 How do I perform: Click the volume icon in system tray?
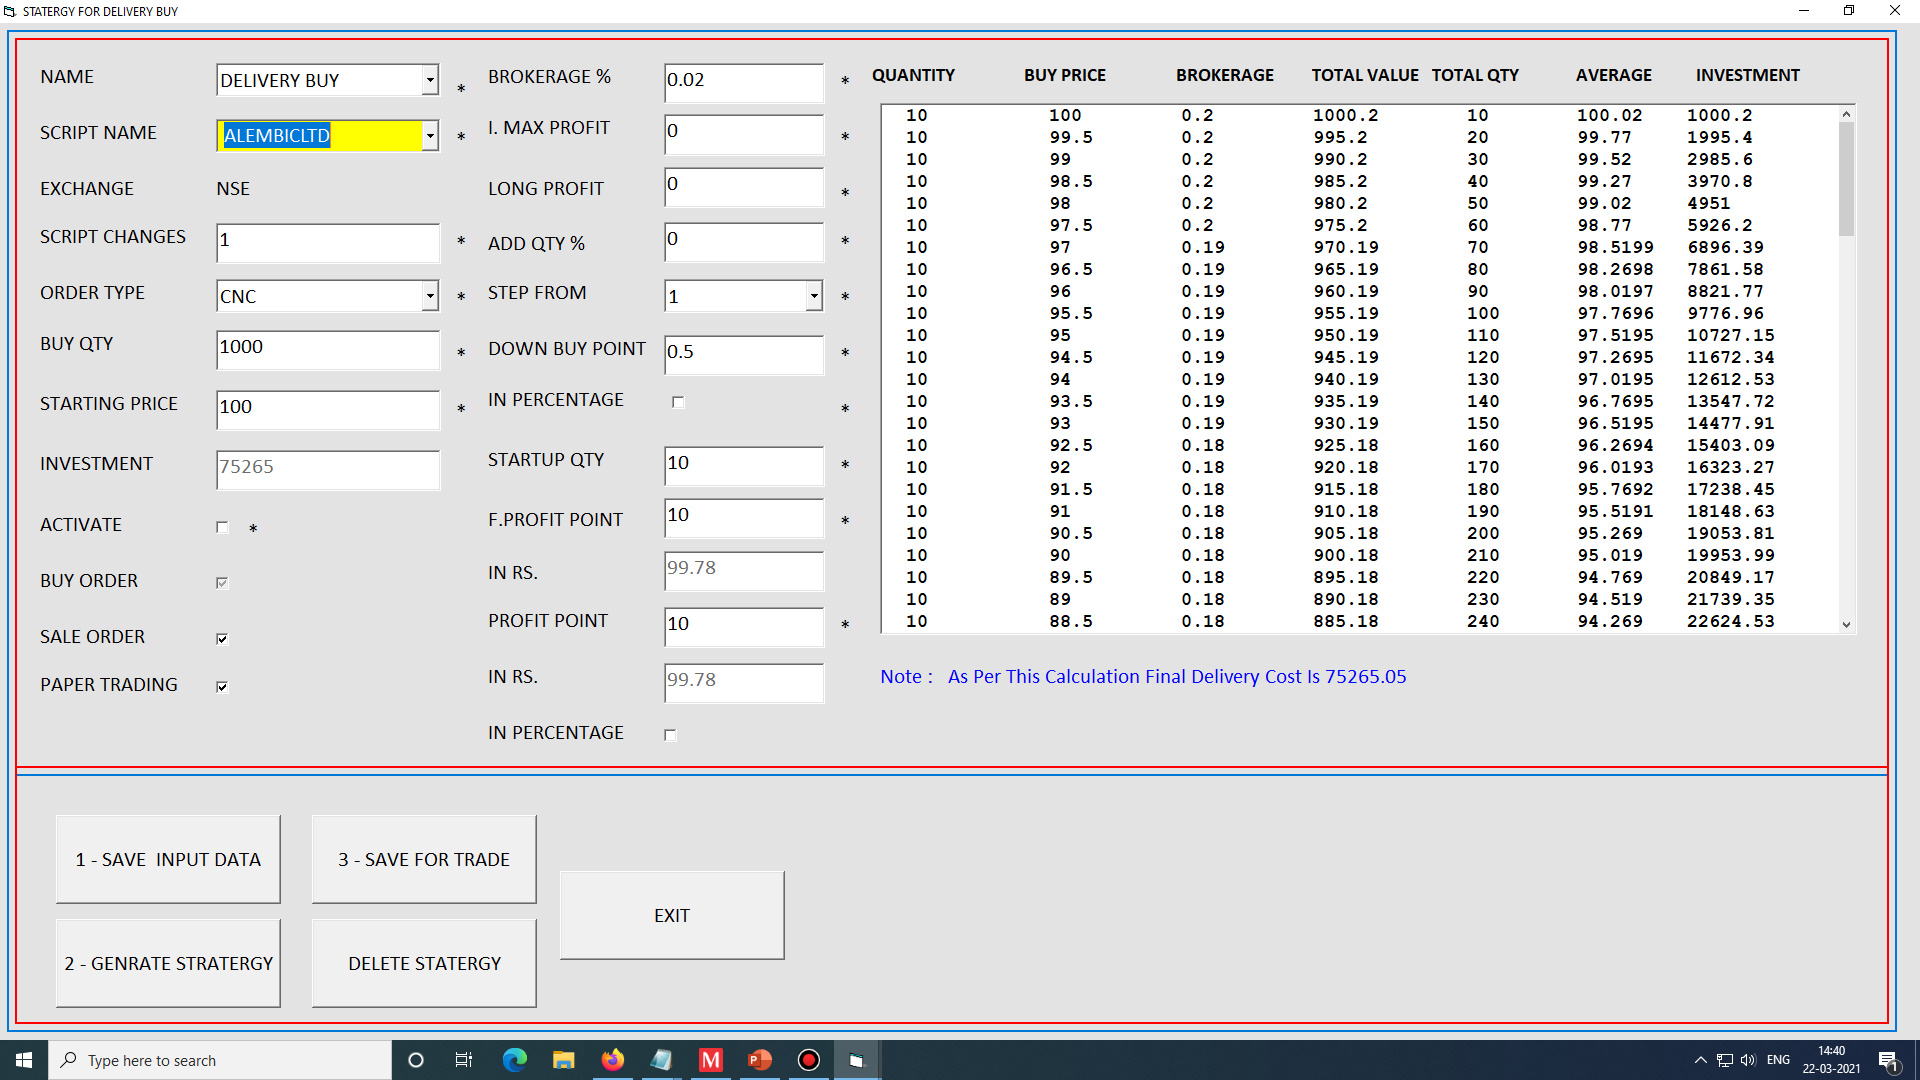pyautogui.click(x=1748, y=1060)
